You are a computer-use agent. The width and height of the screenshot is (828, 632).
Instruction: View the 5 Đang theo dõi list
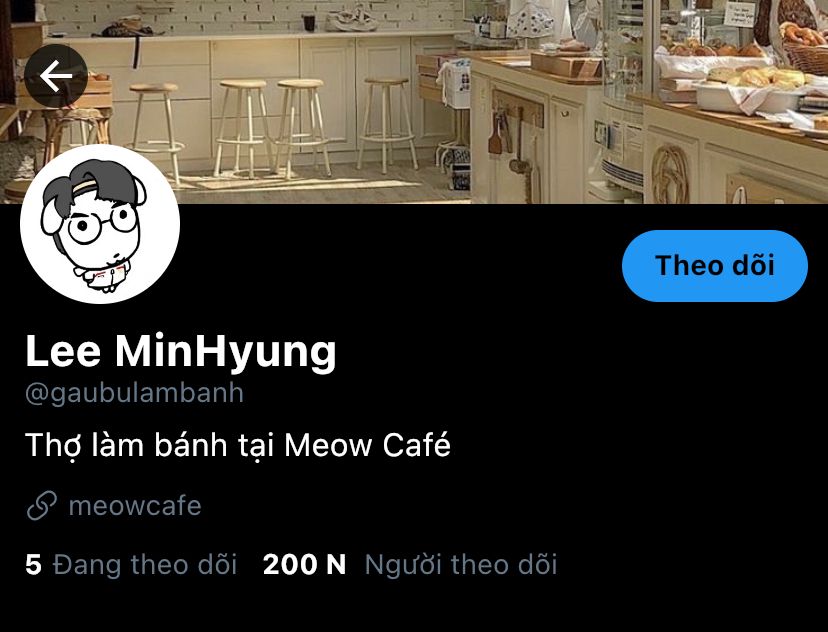131,564
